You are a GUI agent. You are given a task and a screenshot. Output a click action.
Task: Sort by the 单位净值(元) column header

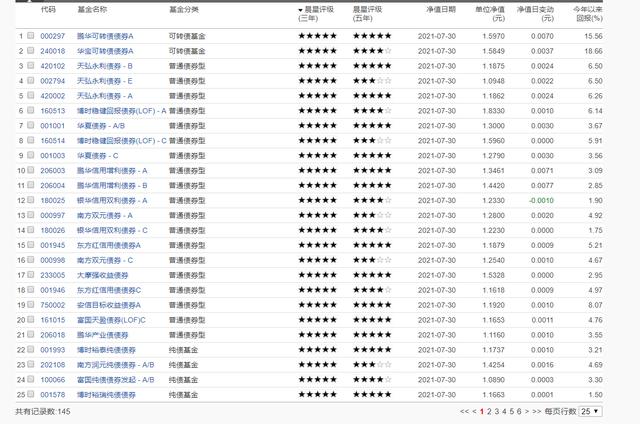(490, 14)
